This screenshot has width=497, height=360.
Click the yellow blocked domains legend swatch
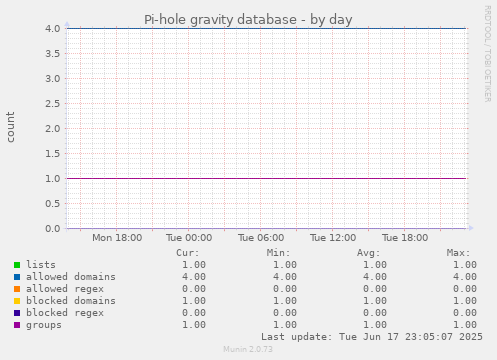click(x=17, y=301)
